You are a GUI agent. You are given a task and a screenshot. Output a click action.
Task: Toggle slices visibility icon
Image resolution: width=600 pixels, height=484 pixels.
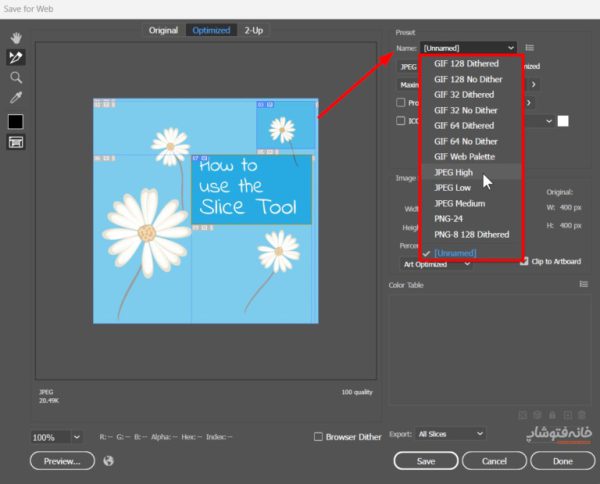tap(16, 142)
